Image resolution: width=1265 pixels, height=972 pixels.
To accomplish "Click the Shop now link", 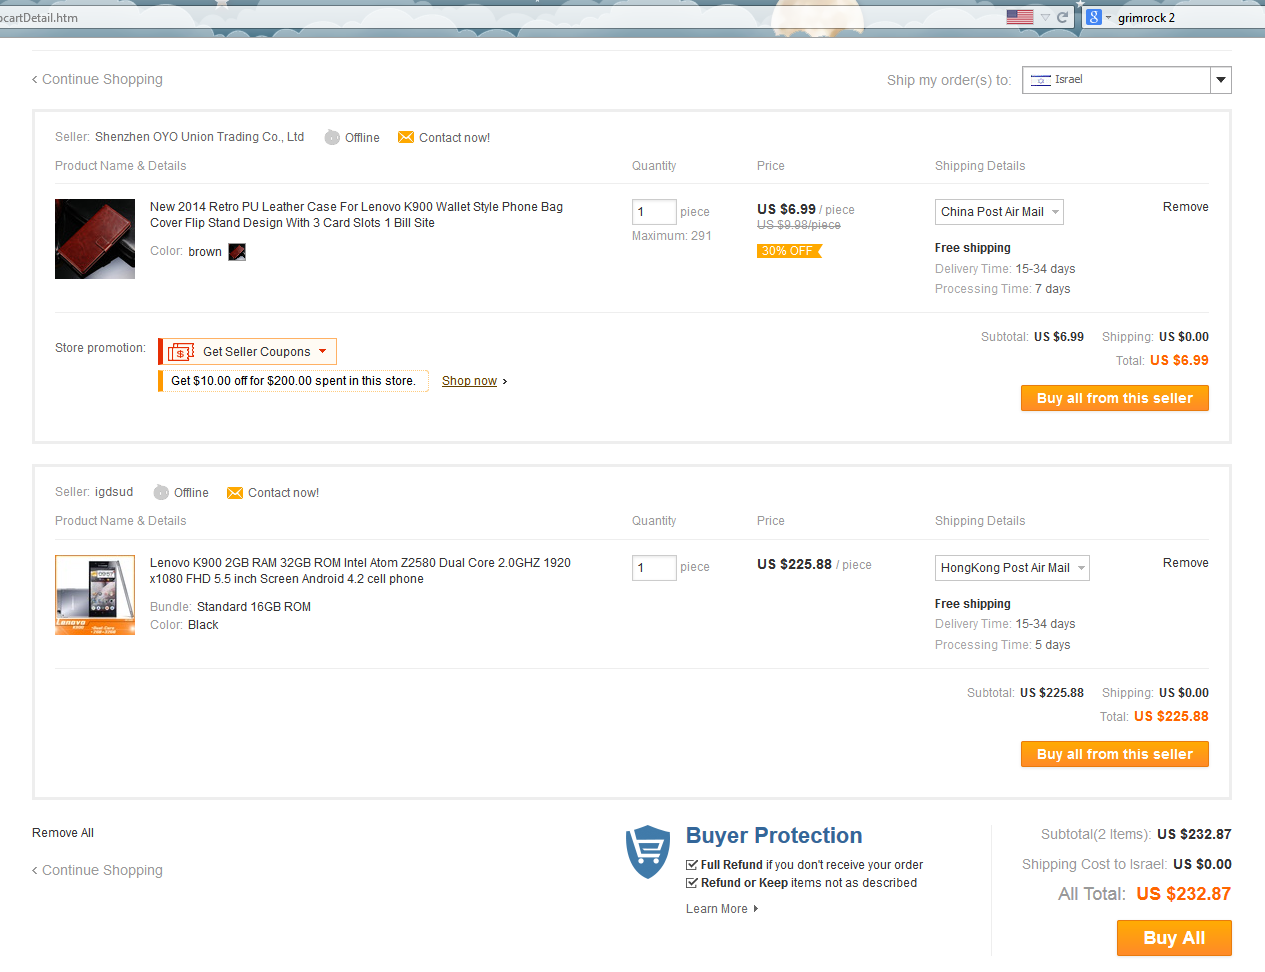I will (x=469, y=381).
